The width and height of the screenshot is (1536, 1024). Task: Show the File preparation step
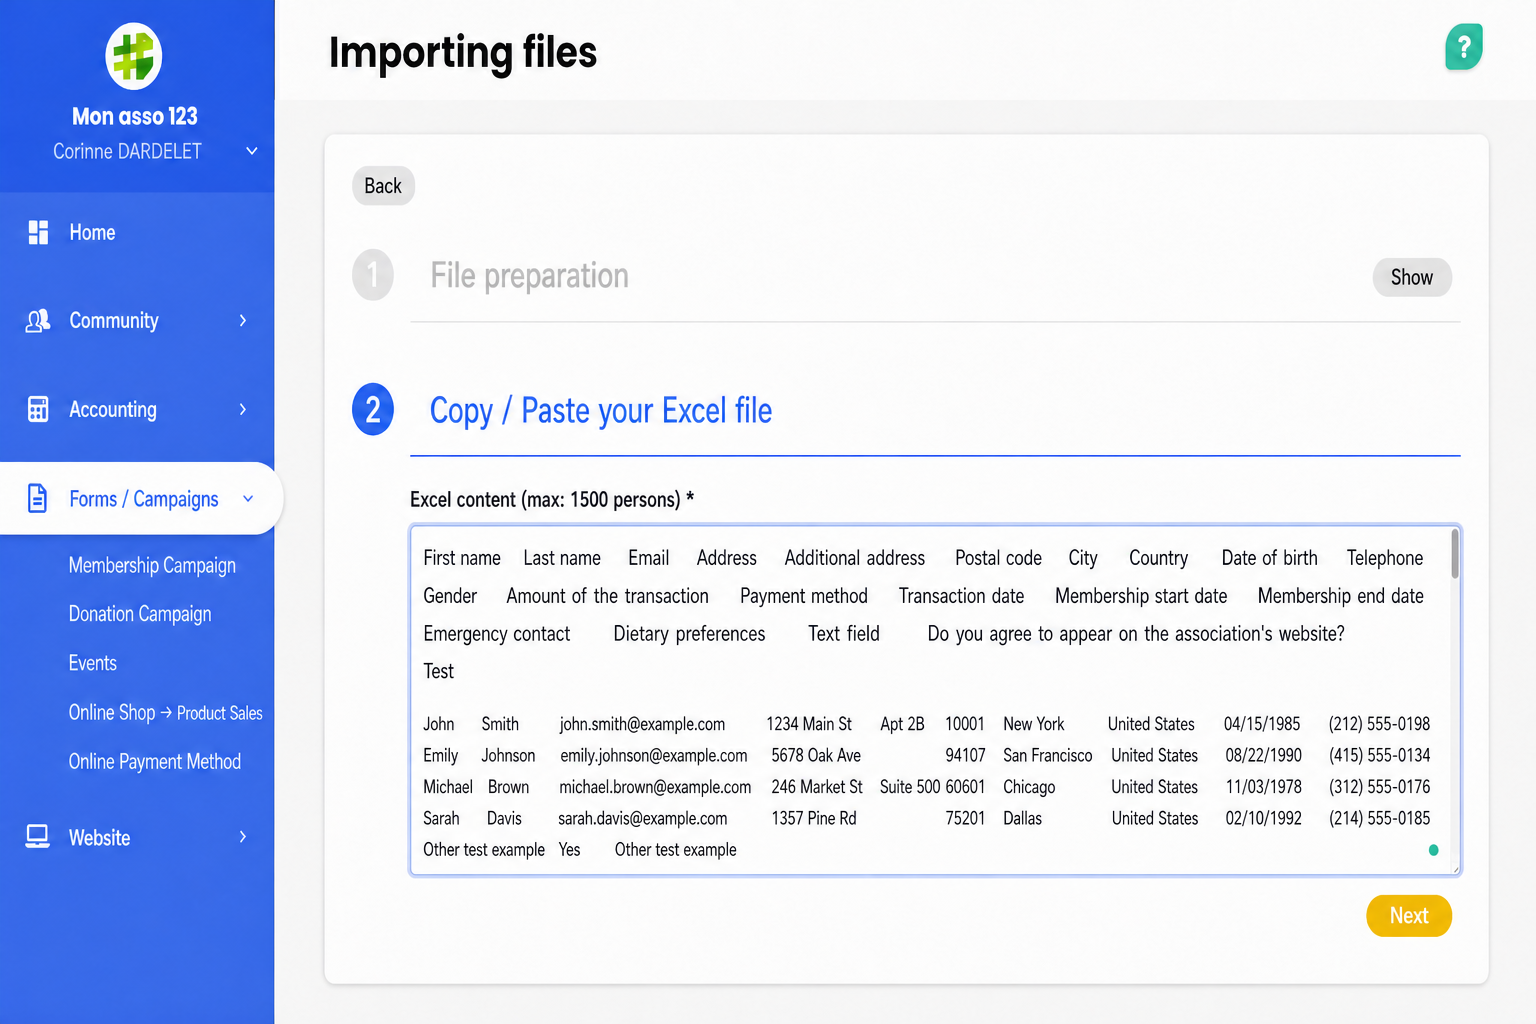click(1412, 277)
